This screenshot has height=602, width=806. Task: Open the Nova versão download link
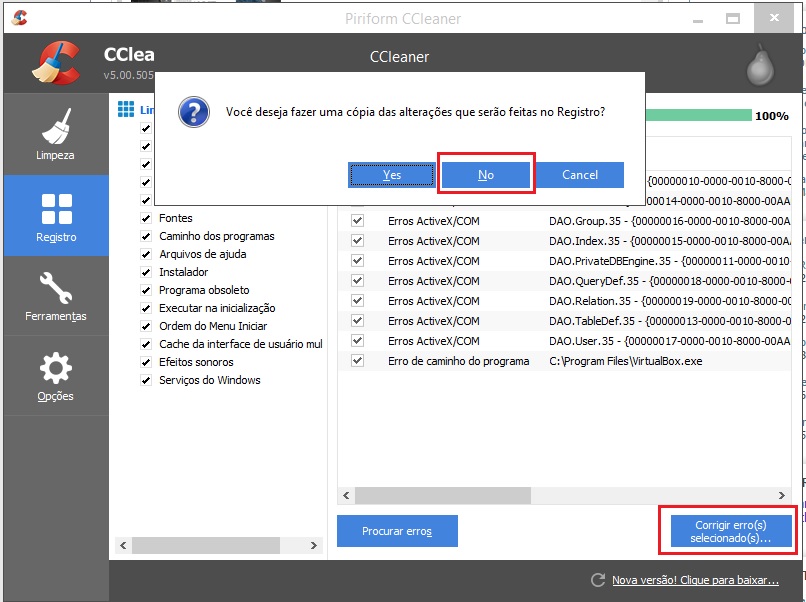point(695,580)
